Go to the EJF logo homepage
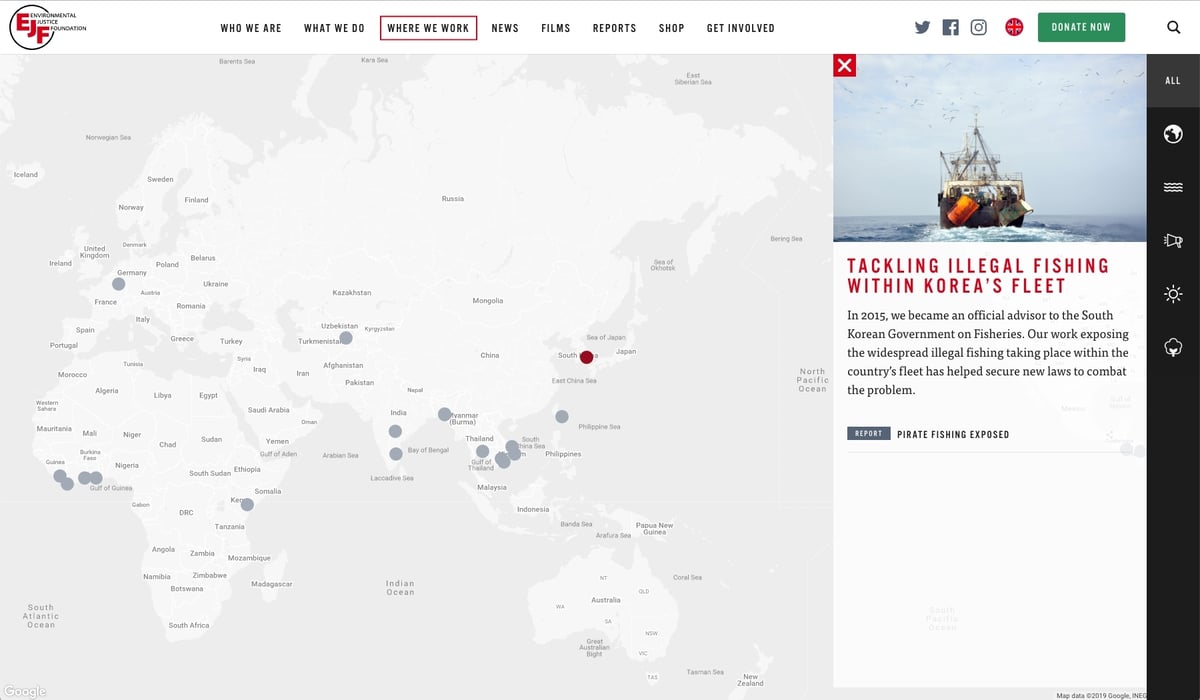The image size is (1200, 700). [x=48, y=27]
